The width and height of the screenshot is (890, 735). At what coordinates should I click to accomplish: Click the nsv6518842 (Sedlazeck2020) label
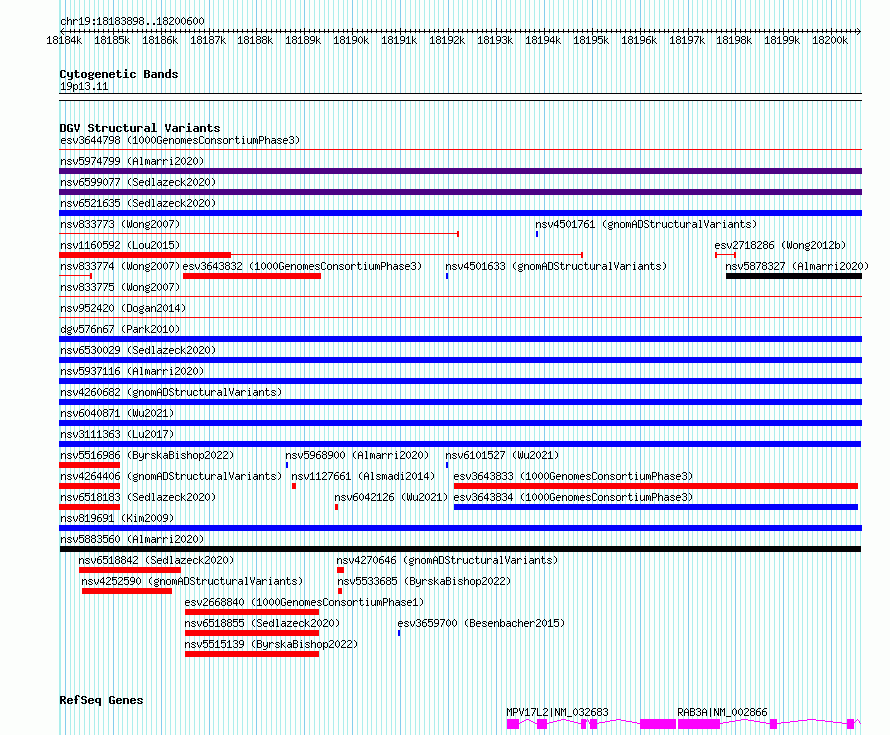tap(156, 560)
